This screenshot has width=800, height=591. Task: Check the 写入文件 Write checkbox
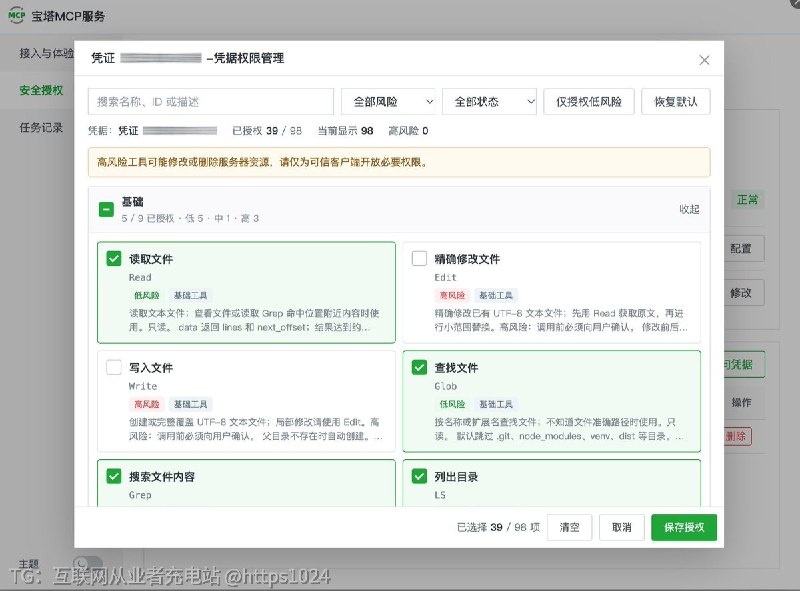[114, 367]
